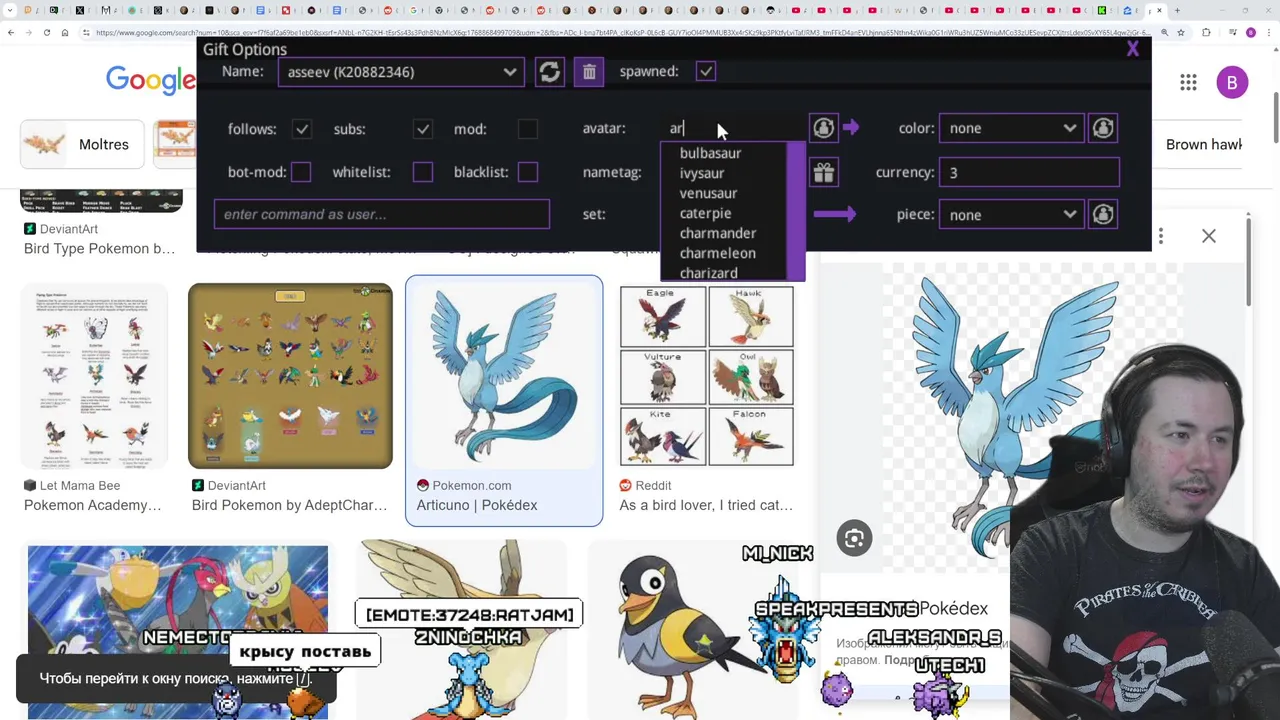This screenshot has width=1280, height=720.
Task: Click the trash delete icon in Gift Options
Action: 589,72
